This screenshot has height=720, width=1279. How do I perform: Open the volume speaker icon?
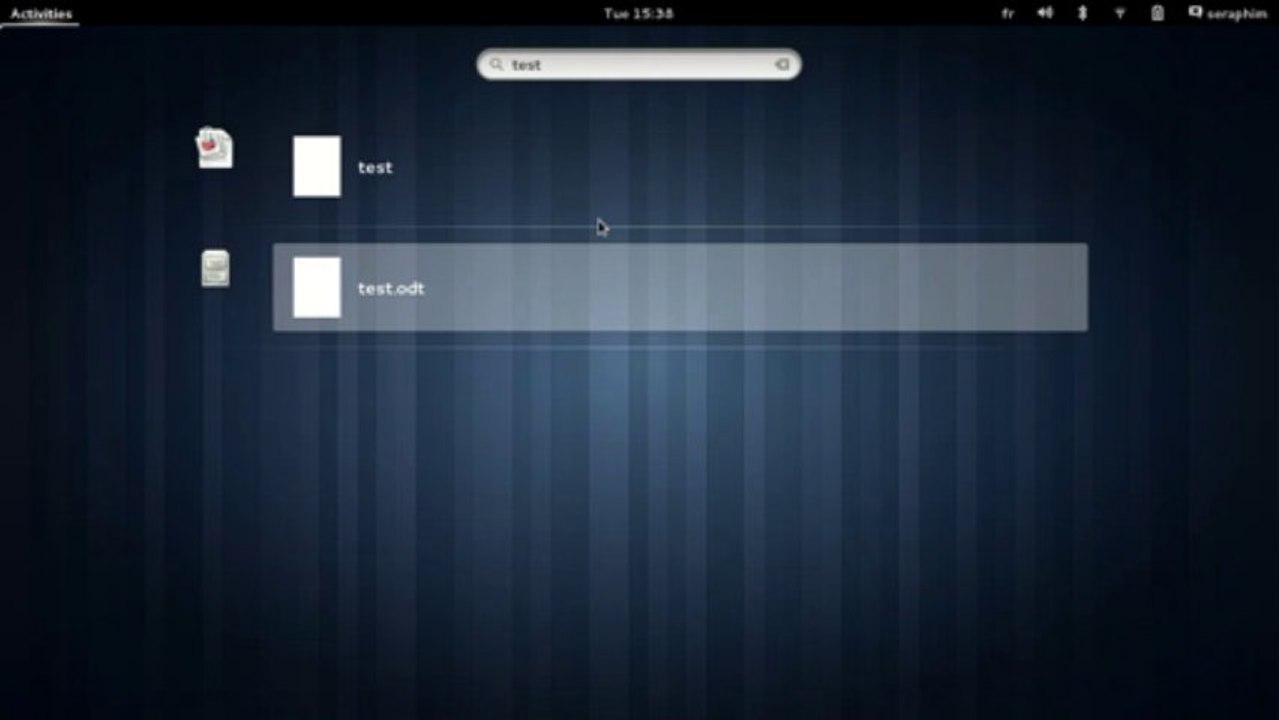(1045, 13)
